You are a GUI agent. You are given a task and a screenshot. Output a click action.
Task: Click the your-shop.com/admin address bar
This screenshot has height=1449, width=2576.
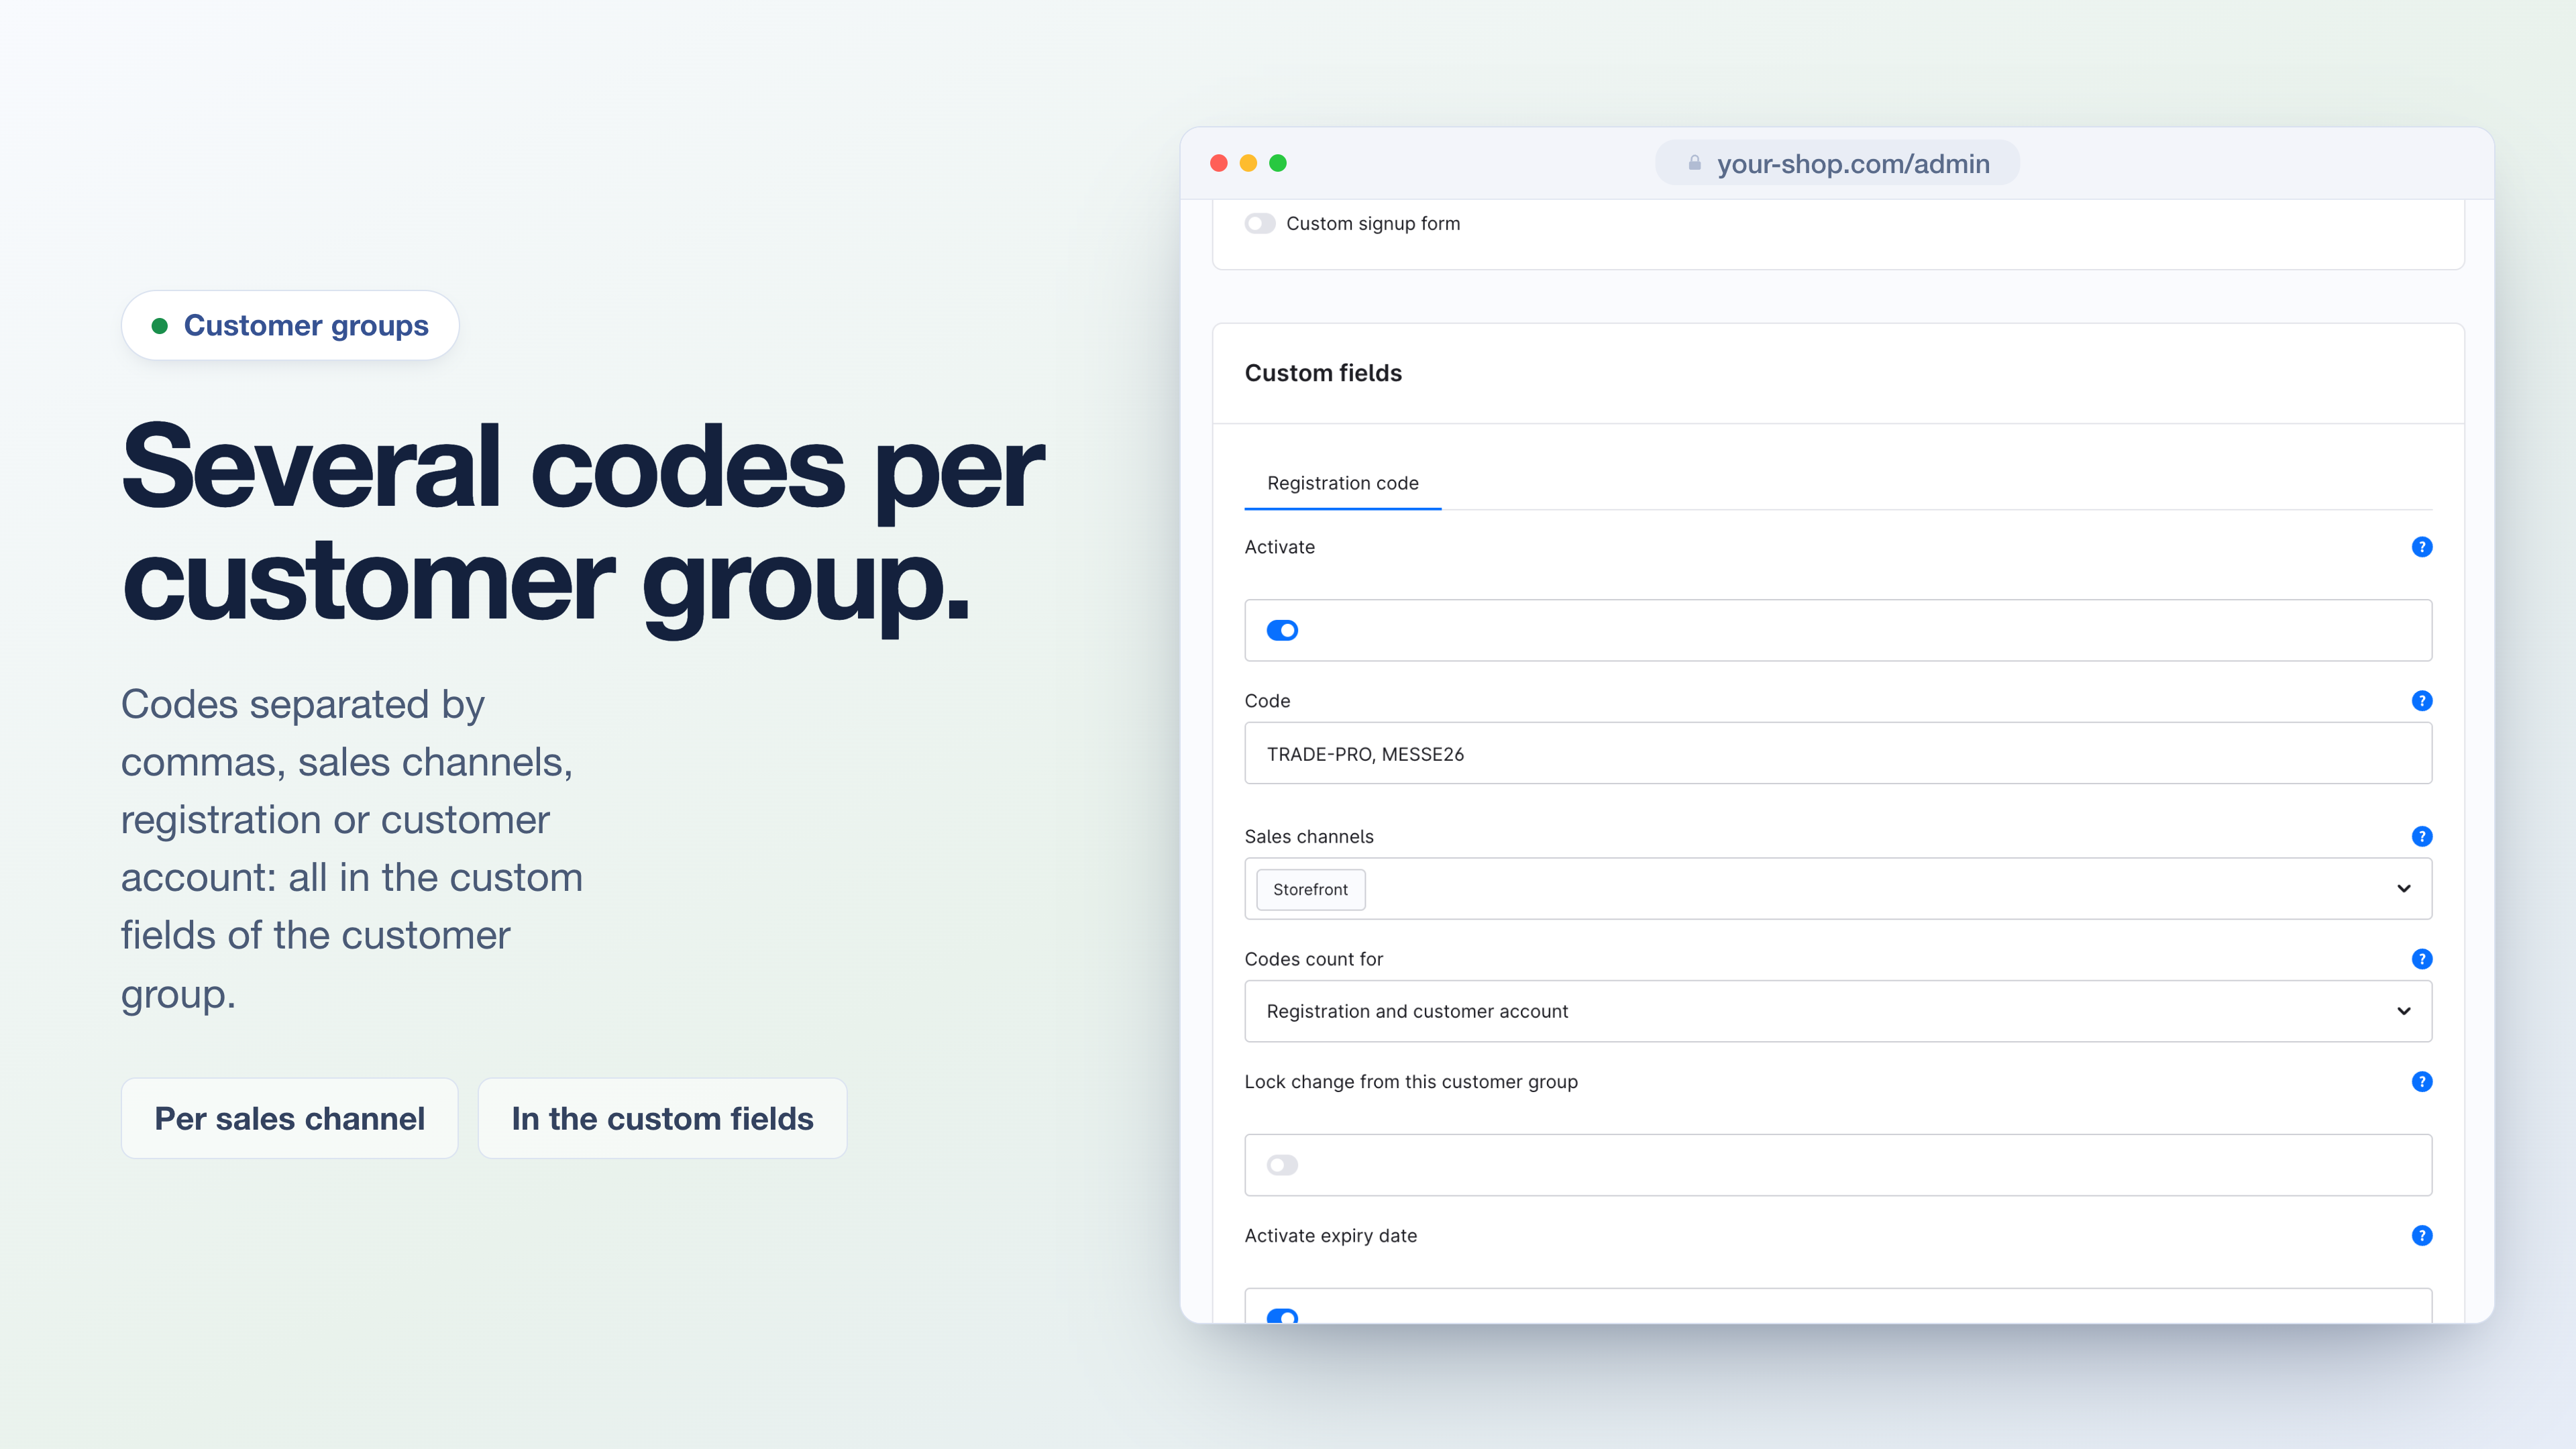[x=1837, y=163]
